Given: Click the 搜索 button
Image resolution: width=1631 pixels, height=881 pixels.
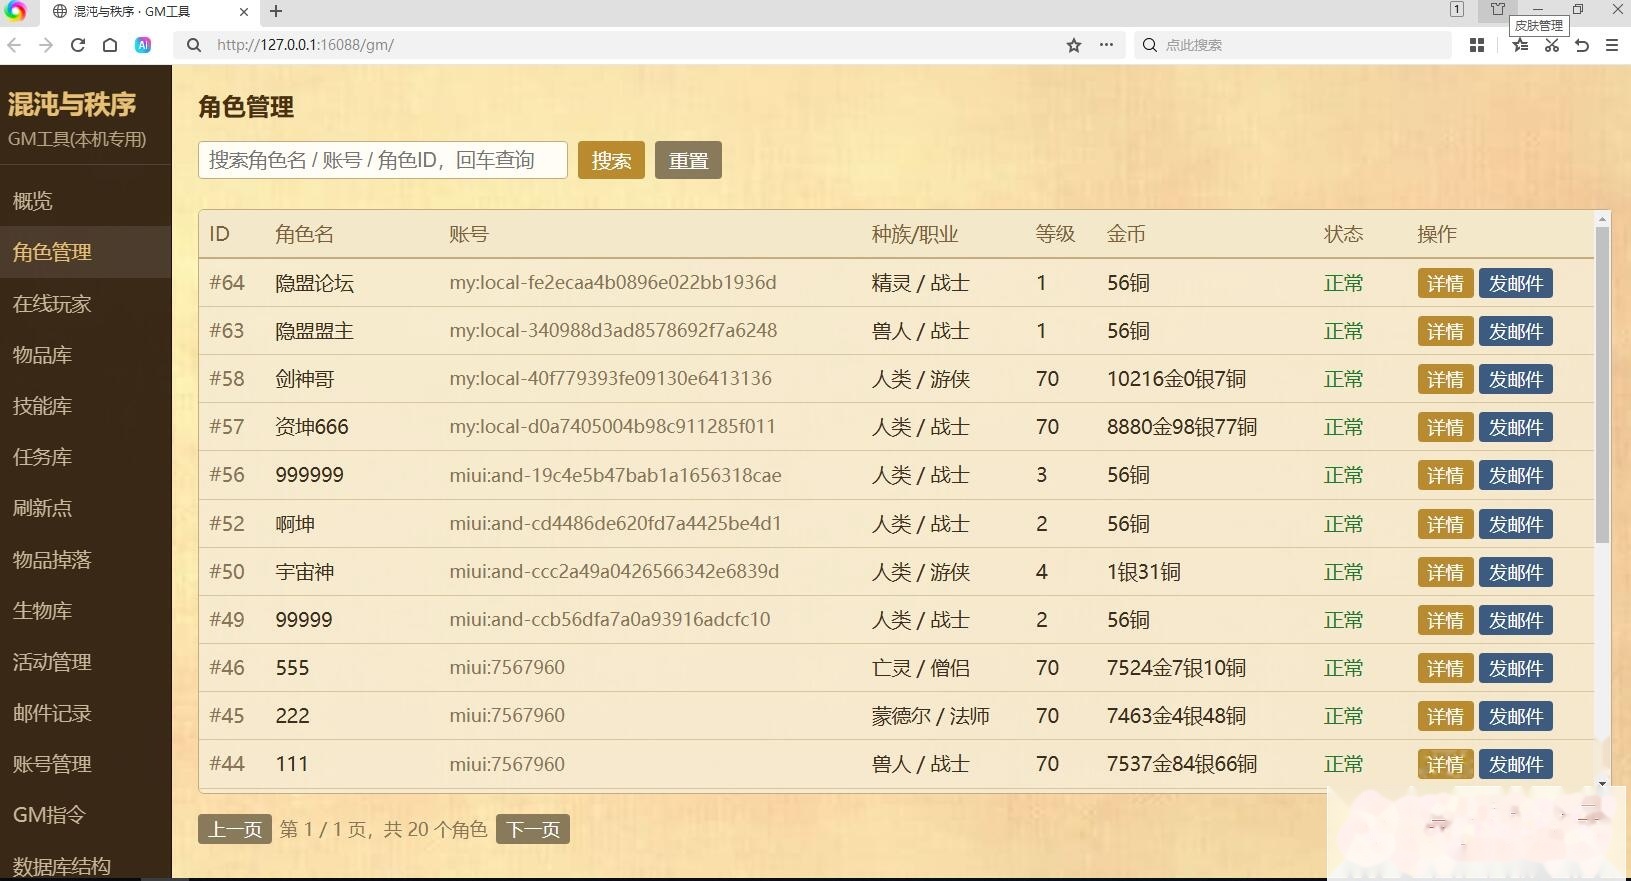Looking at the screenshot, I should [x=611, y=160].
